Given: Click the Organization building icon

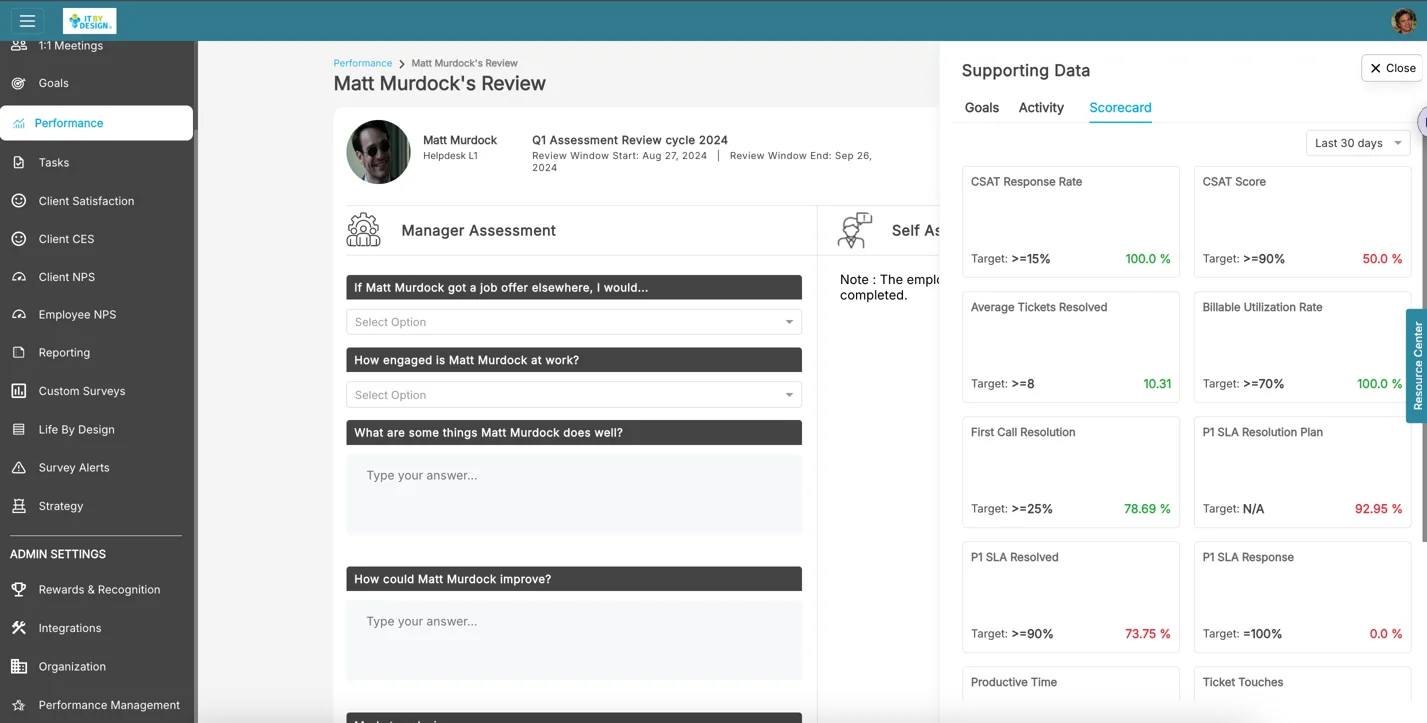Looking at the screenshot, I should [19, 666].
